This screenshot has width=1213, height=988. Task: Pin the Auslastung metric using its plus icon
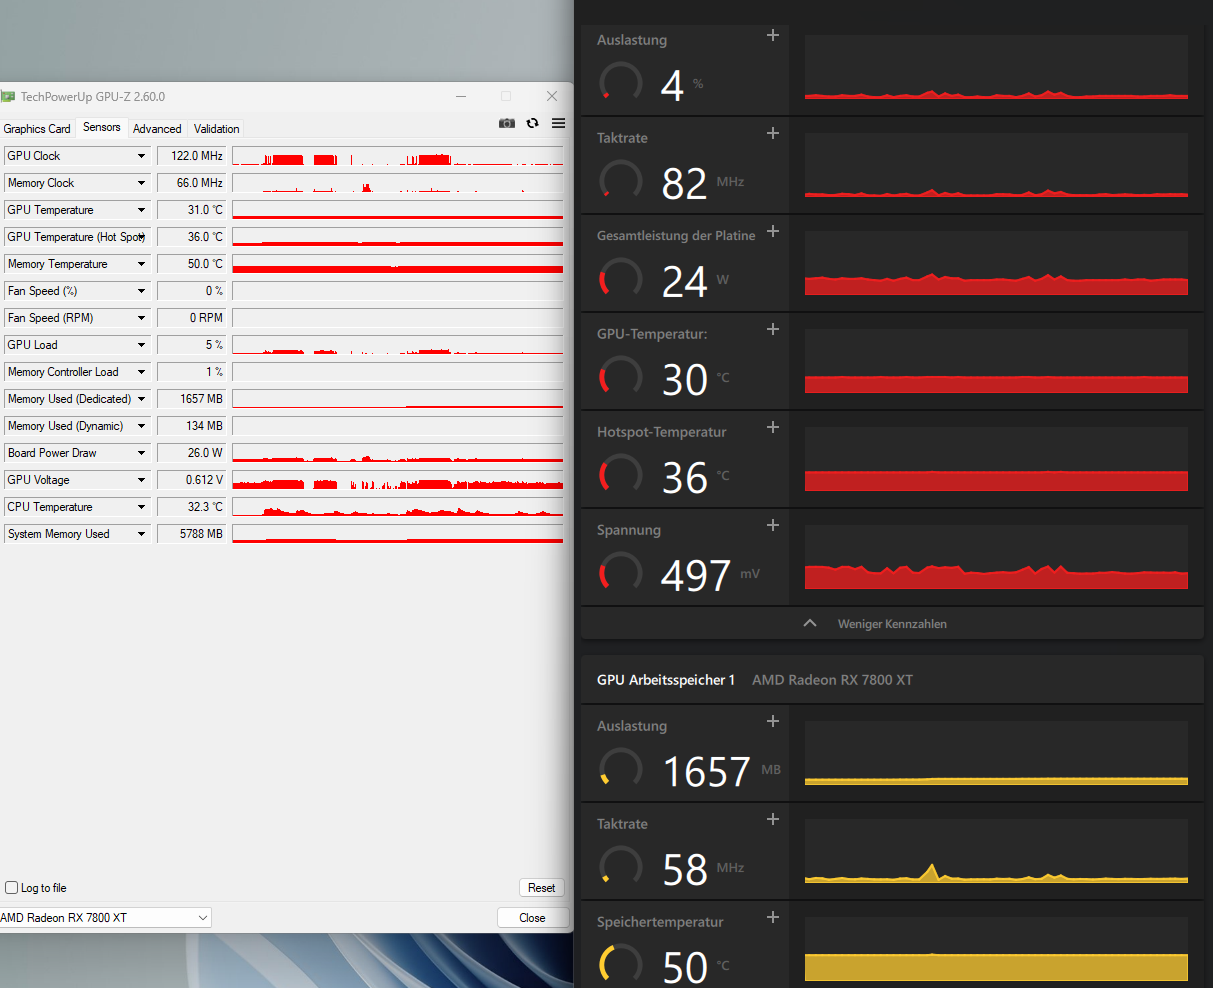pos(772,35)
